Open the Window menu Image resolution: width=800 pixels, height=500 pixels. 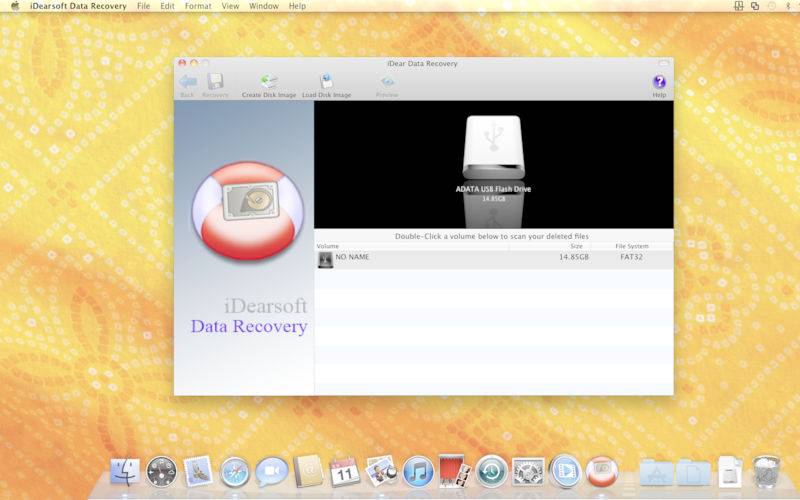pyautogui.click(x=264, y=6)
